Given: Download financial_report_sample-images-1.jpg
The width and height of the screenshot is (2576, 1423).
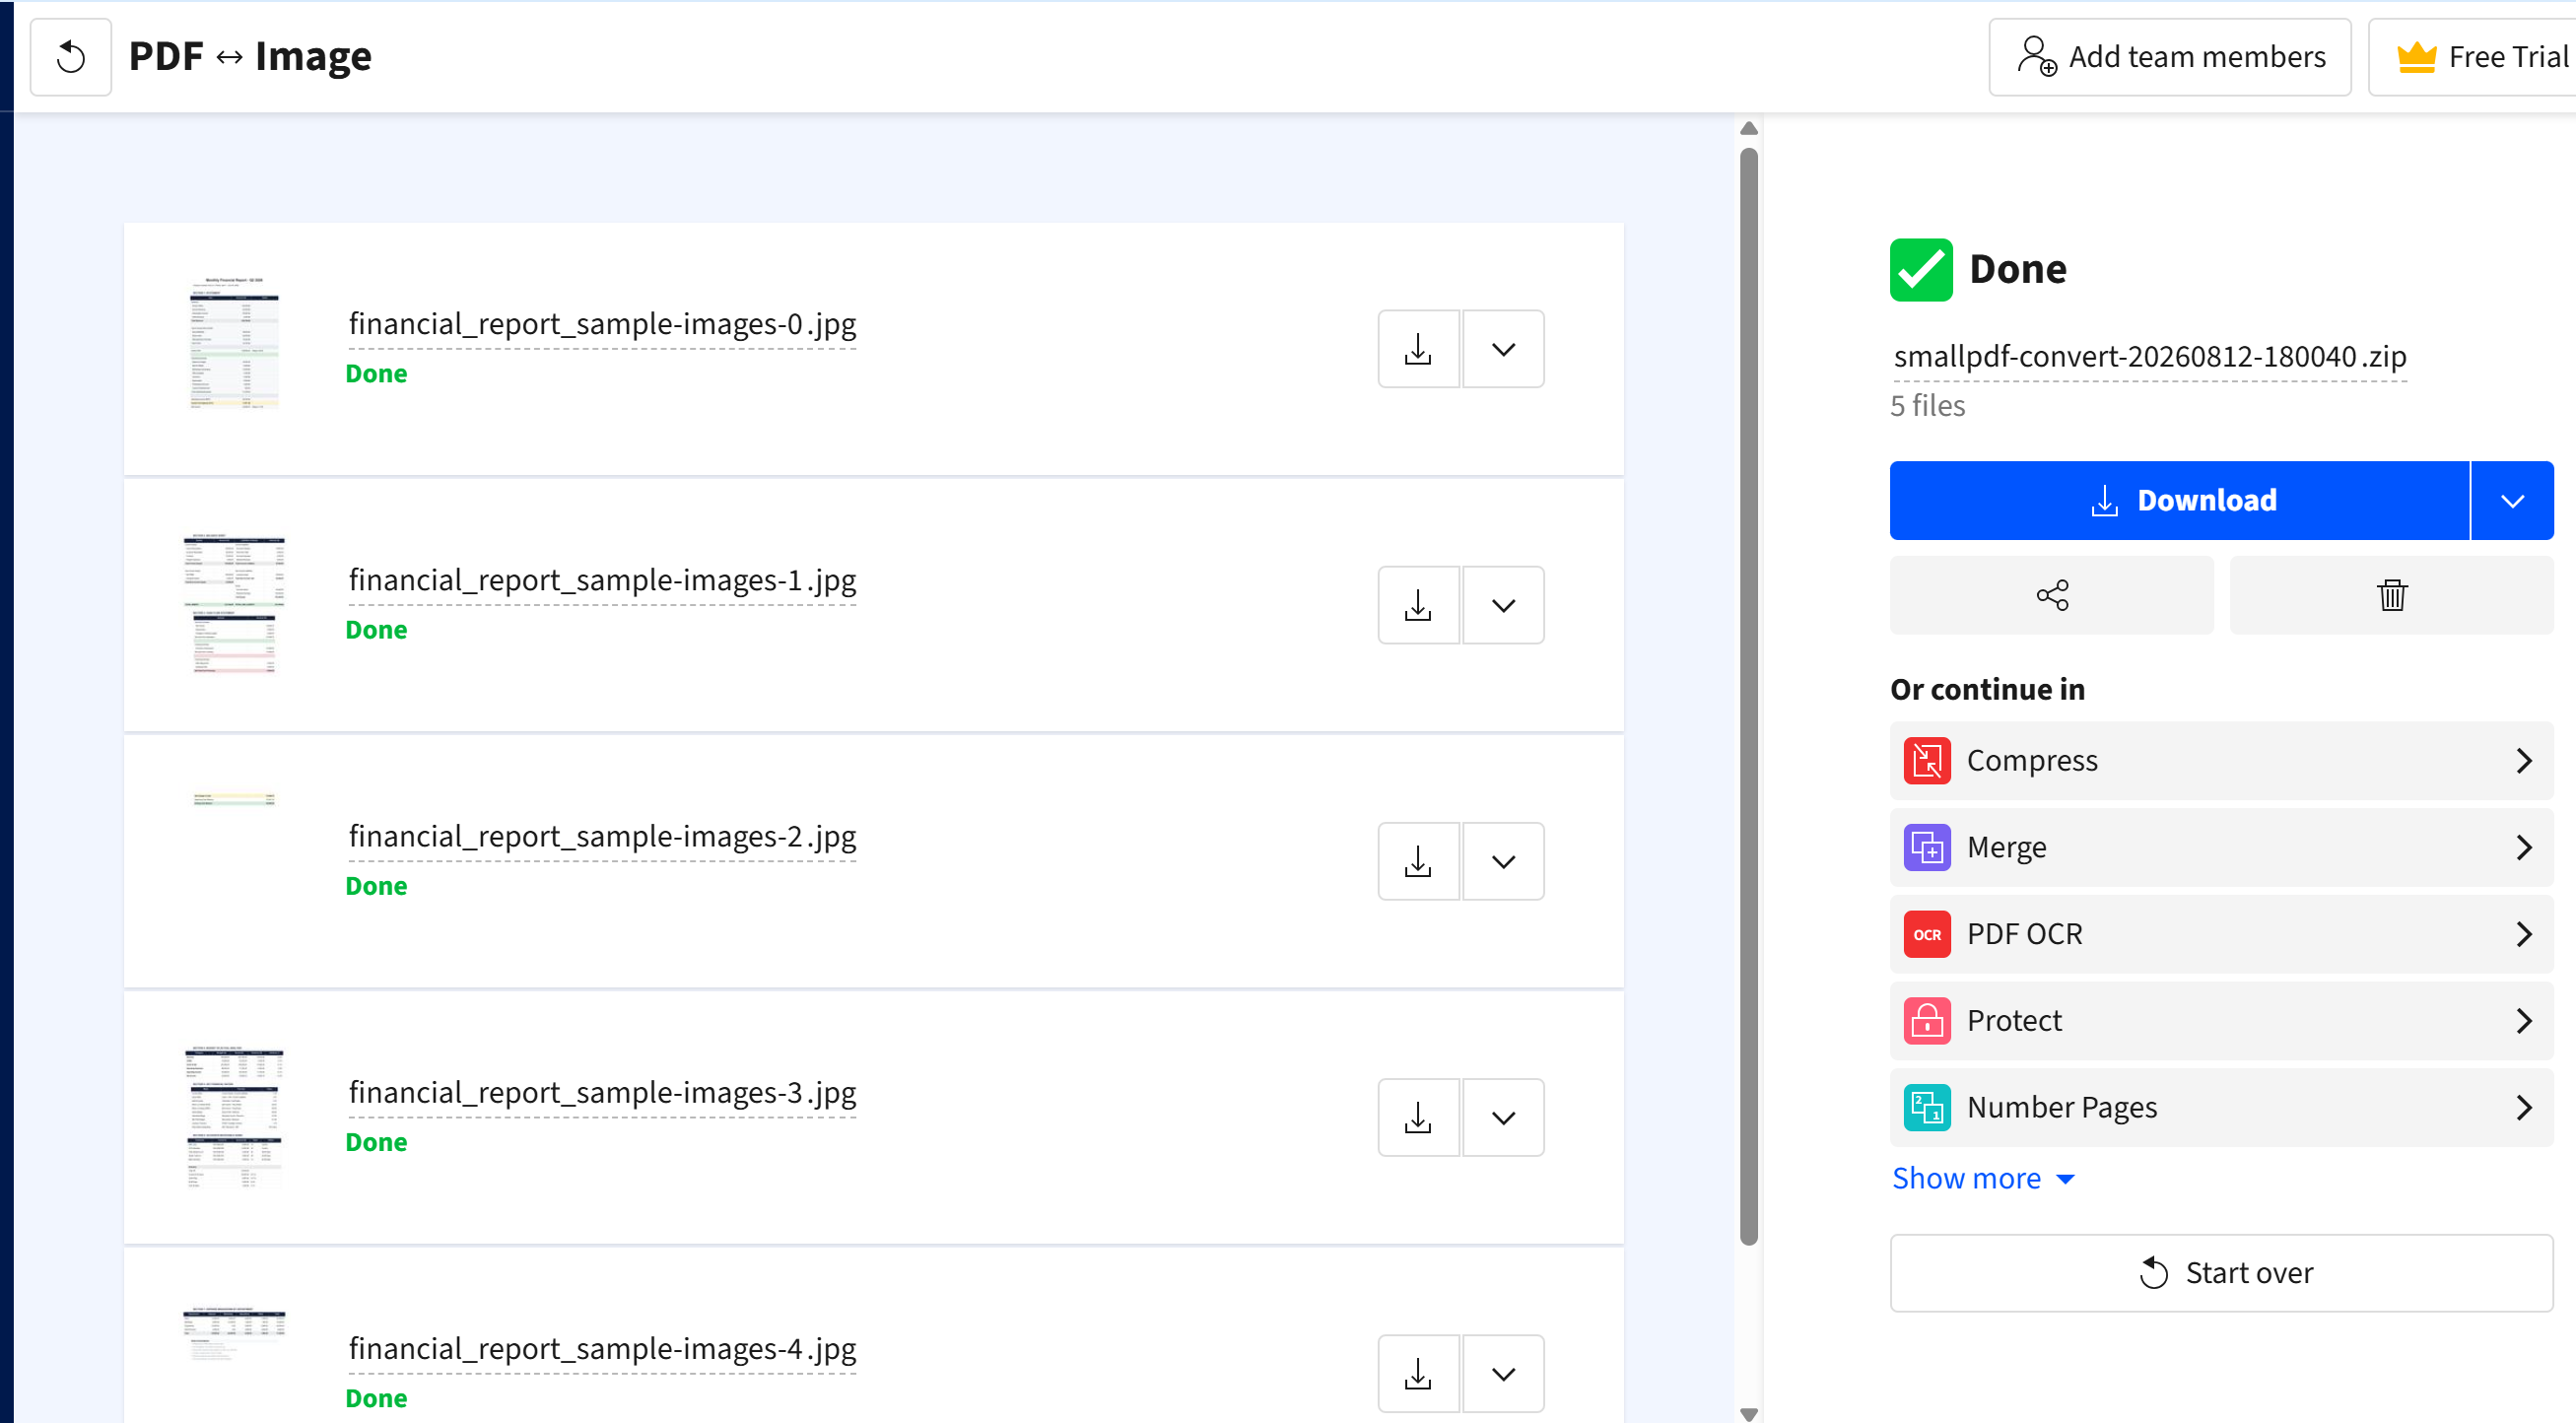Looking at the screenshot, I should [1418, 605].
